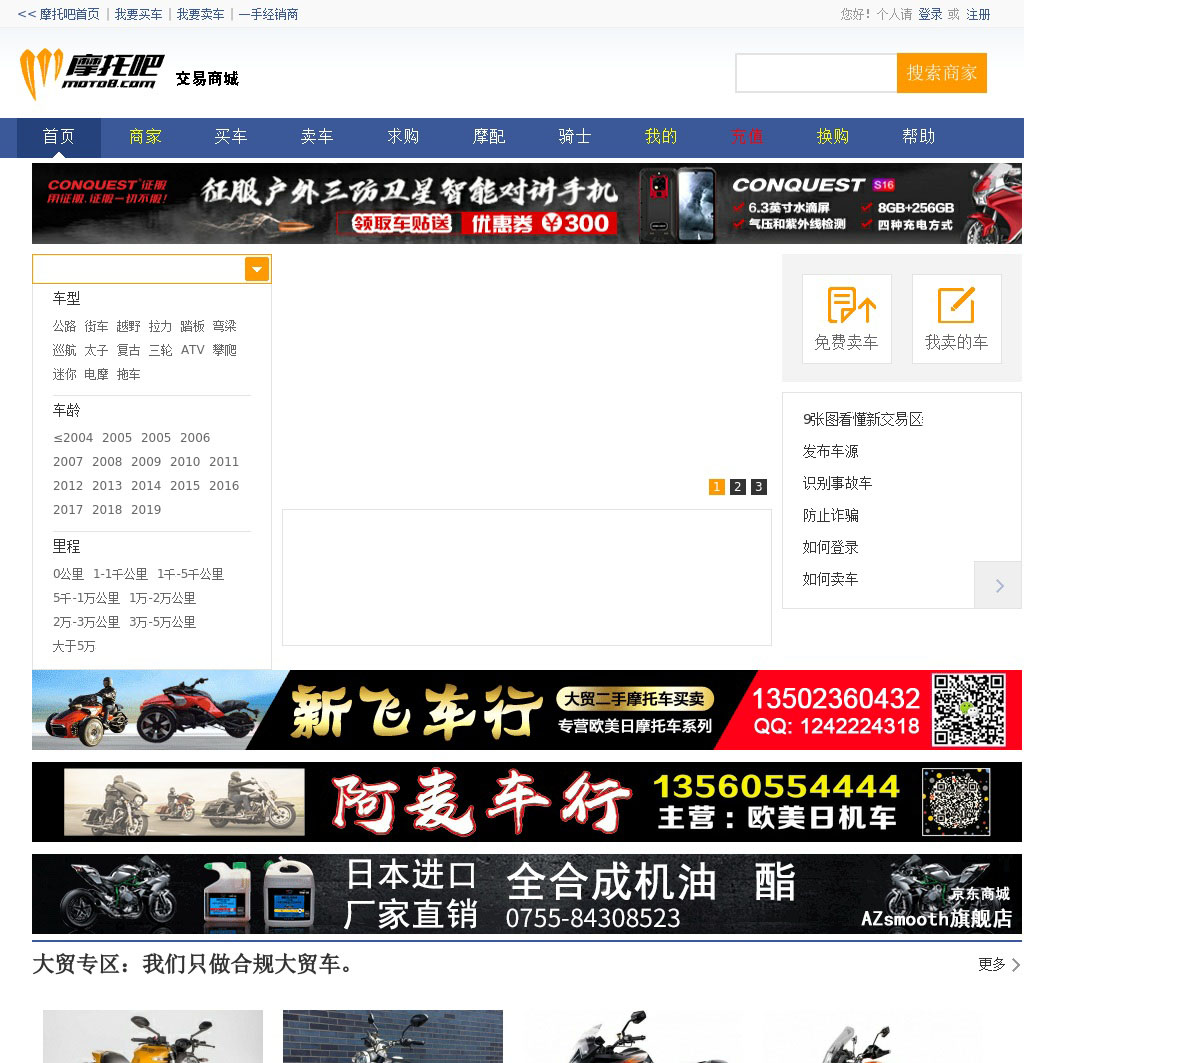Filter by ATV bike type
Viewport: 1200px width, 1063px height.
tap(193, 350)
